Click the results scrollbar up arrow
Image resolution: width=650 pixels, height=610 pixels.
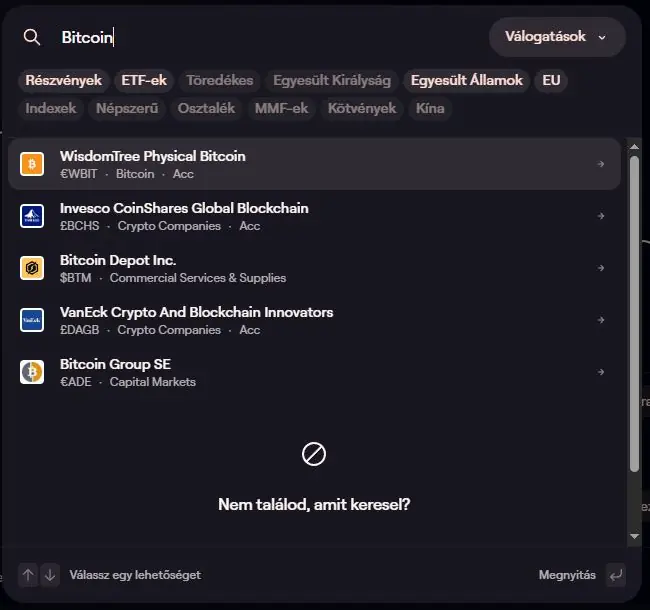click(634, 147)
